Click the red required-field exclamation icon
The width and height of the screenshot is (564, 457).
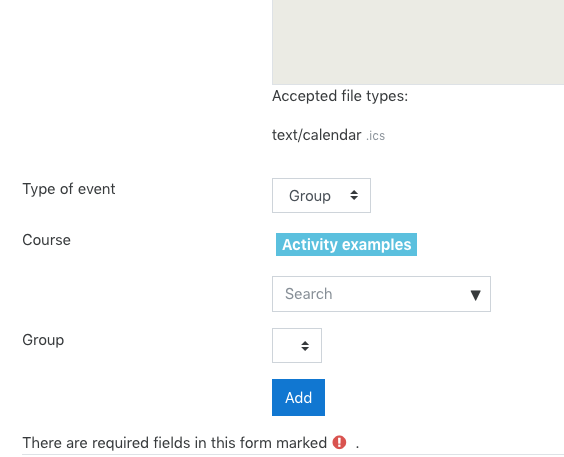pos(339,442)
